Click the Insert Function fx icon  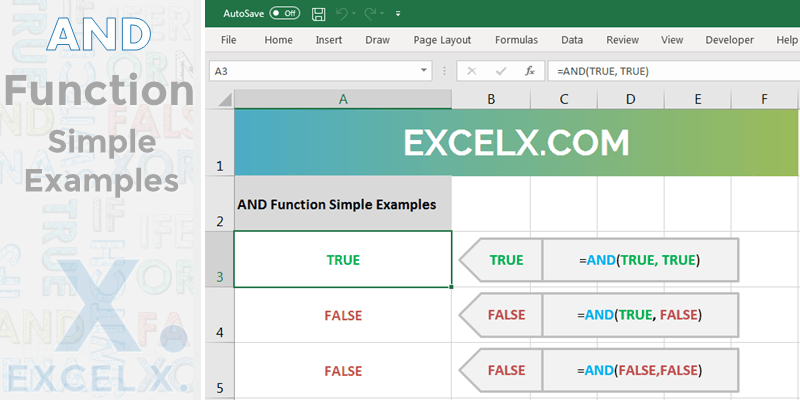(x=530, y=71)
